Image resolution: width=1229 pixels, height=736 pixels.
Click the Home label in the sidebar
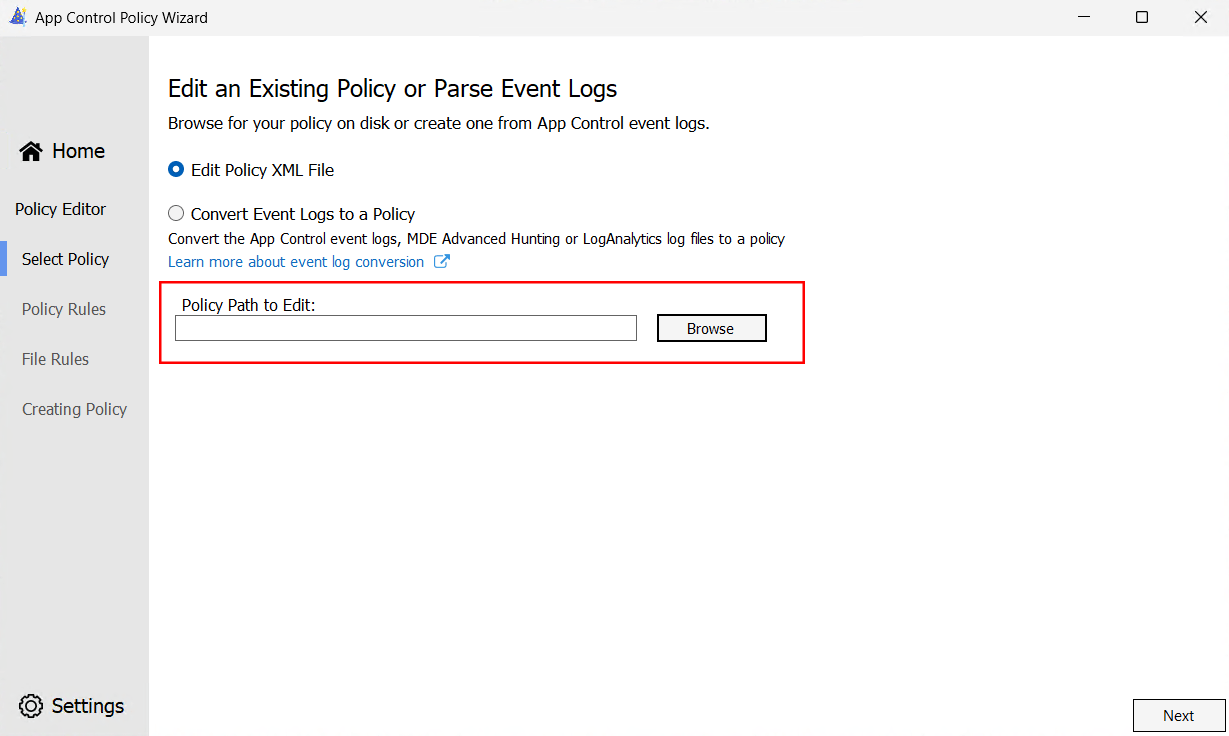78,151
